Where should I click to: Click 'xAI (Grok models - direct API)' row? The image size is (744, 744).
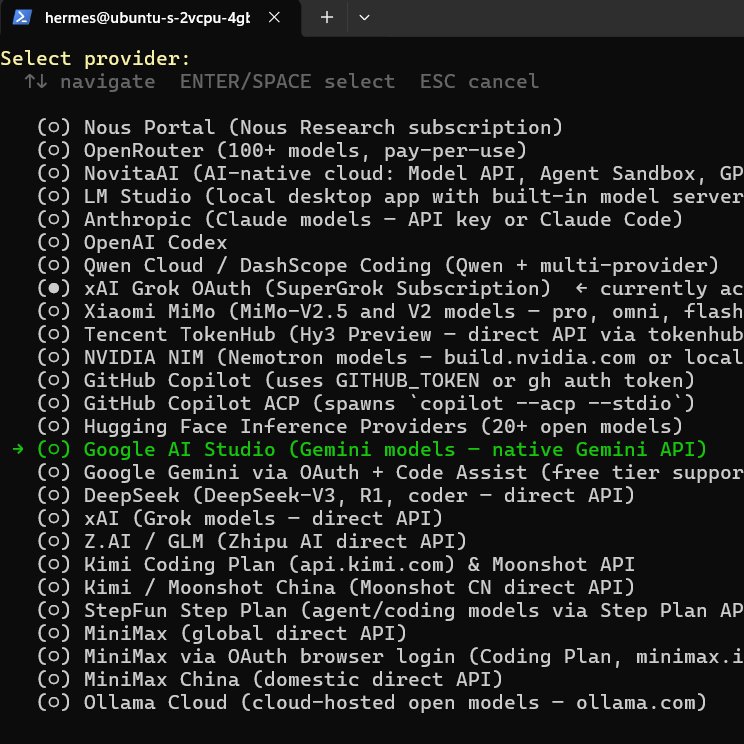263,519
